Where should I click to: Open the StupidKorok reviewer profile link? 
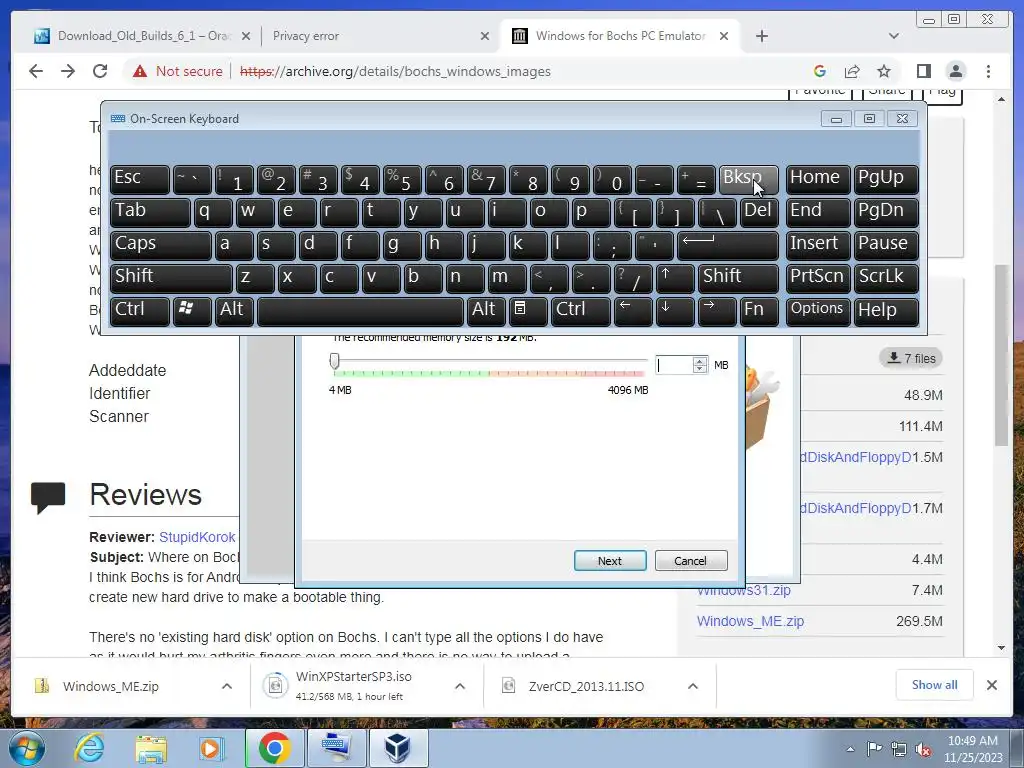(197, 537)
